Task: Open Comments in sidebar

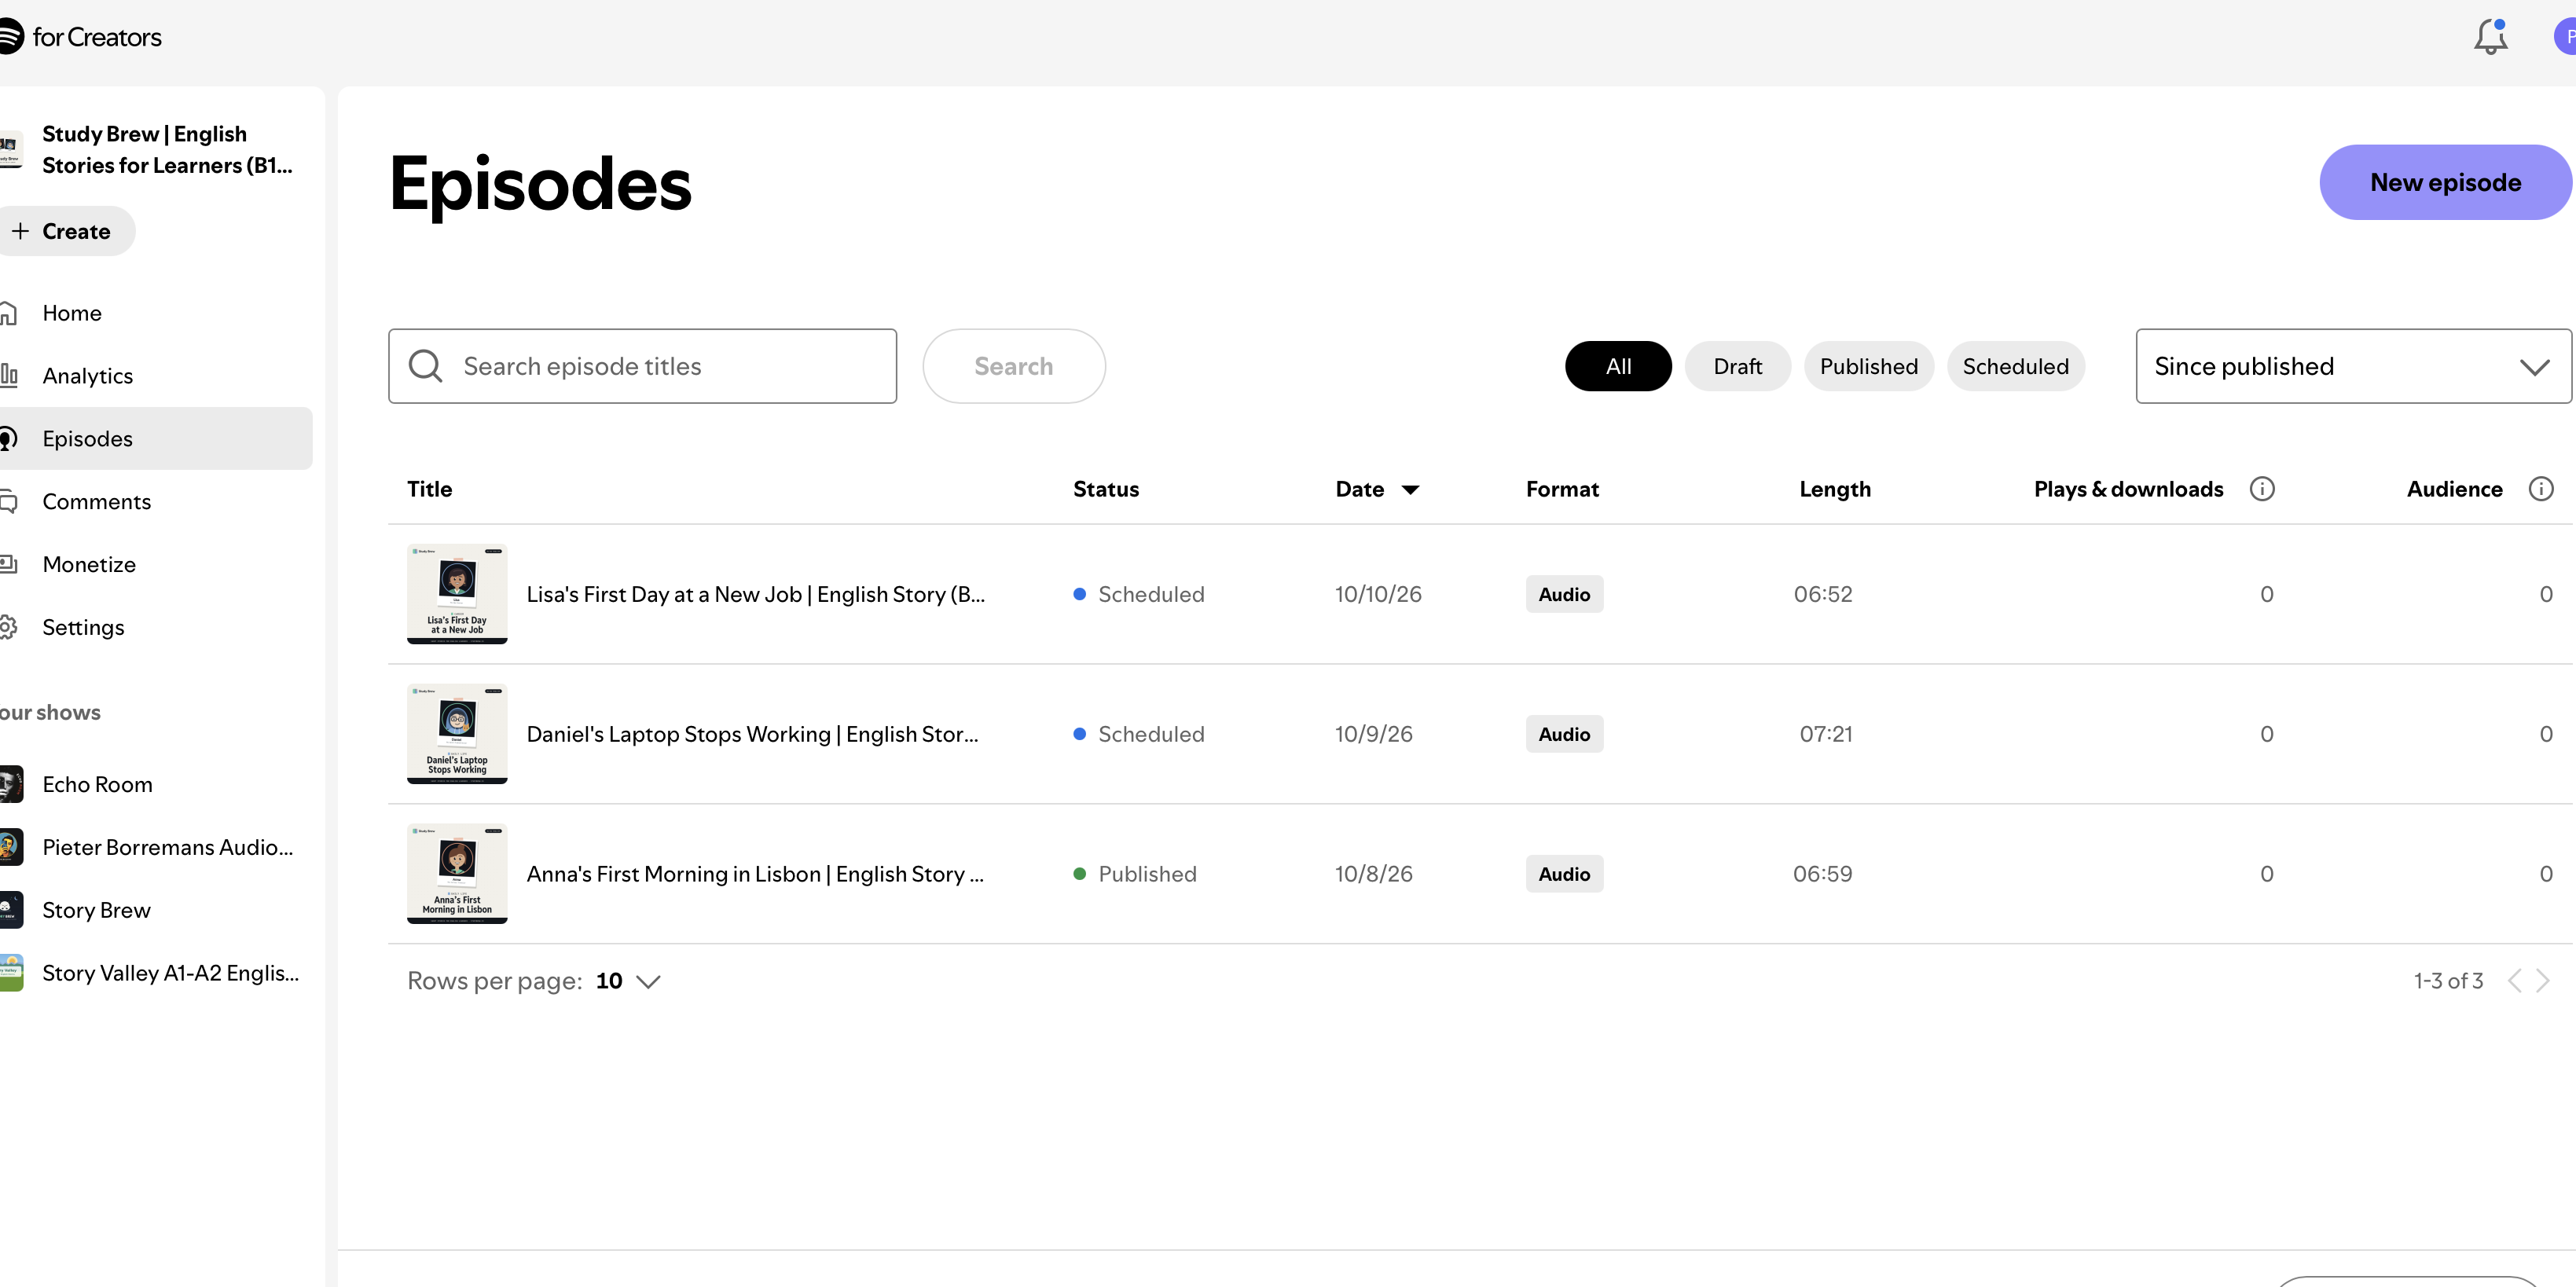Action: 156,502
